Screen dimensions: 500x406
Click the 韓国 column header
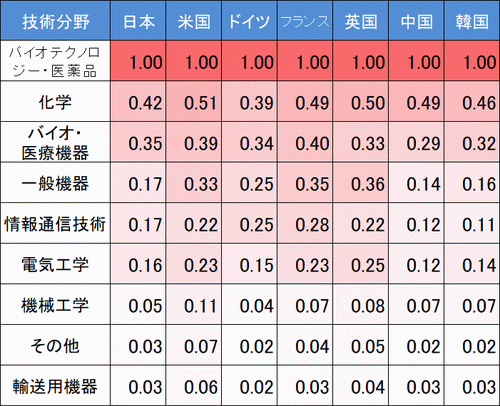[x=472, y=21]
